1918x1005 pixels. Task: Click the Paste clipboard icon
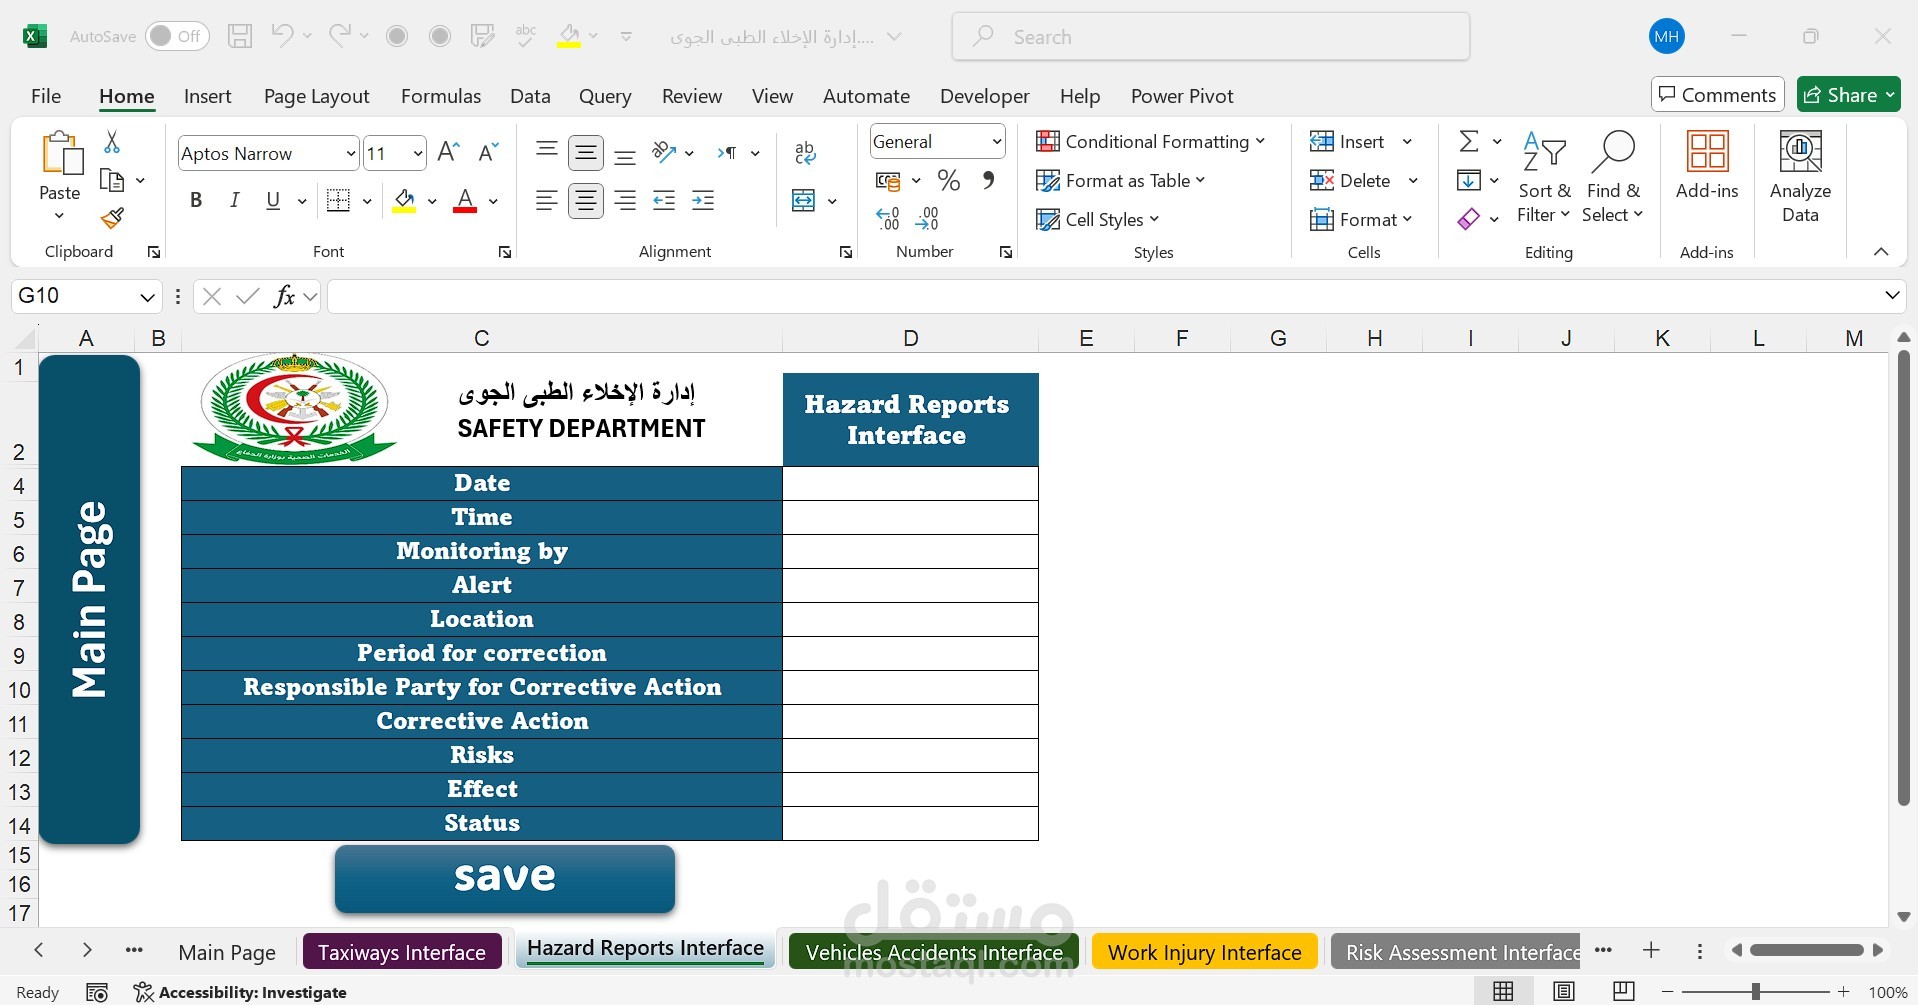(60, 154)
